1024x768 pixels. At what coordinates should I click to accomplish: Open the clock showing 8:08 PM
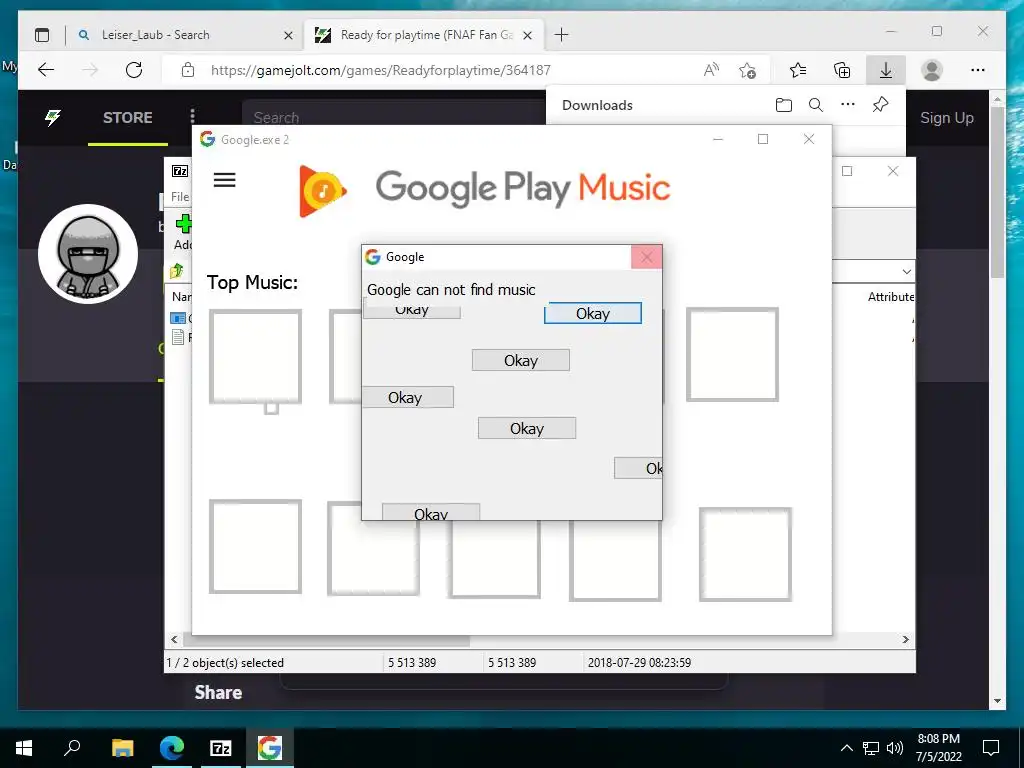938,748
